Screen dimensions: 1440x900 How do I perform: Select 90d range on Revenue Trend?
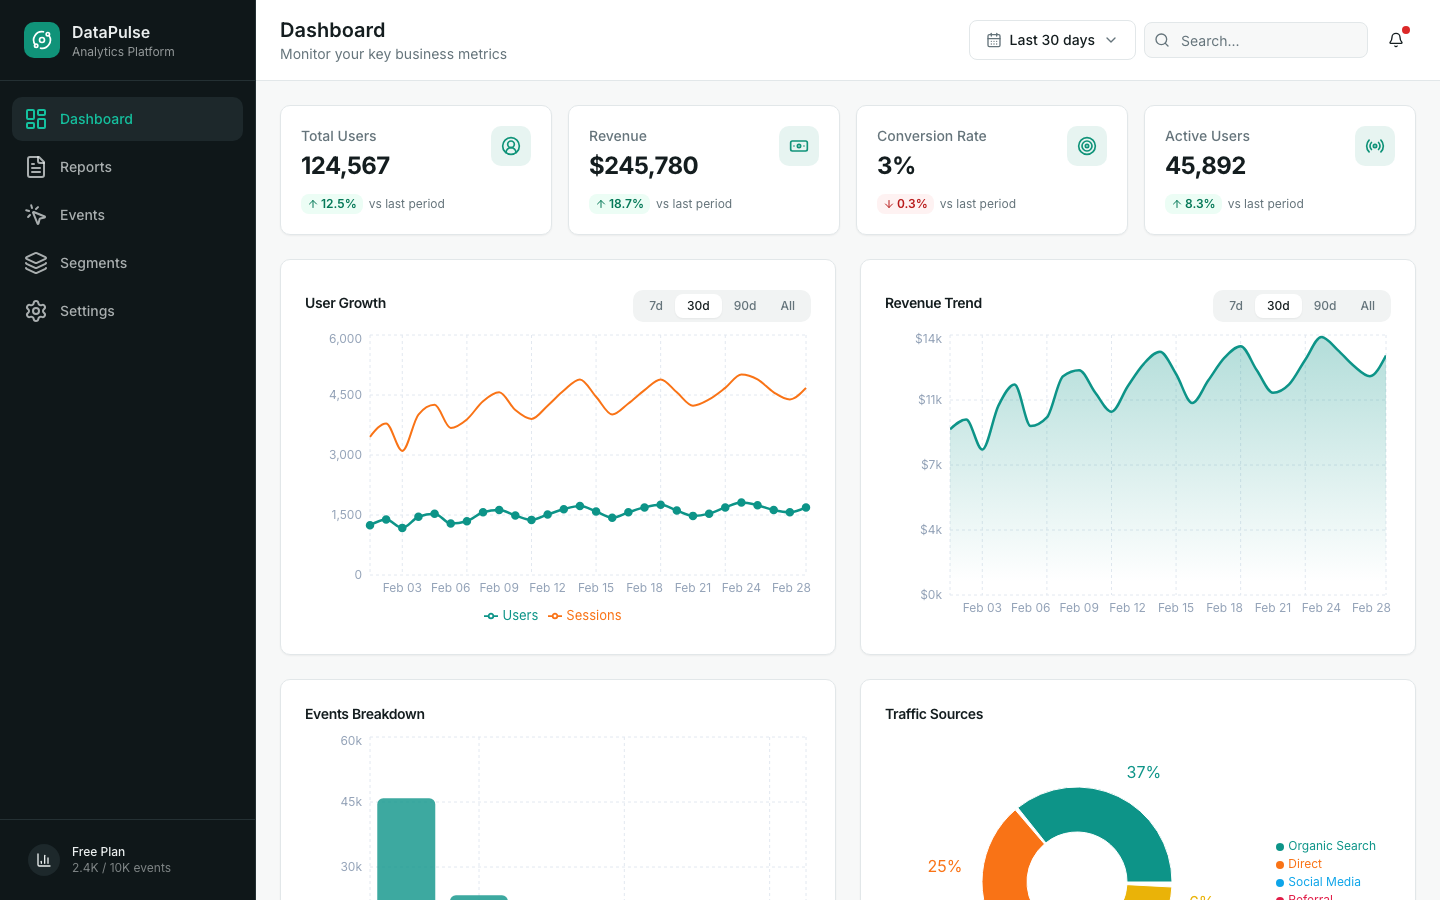pos(1325,306)
